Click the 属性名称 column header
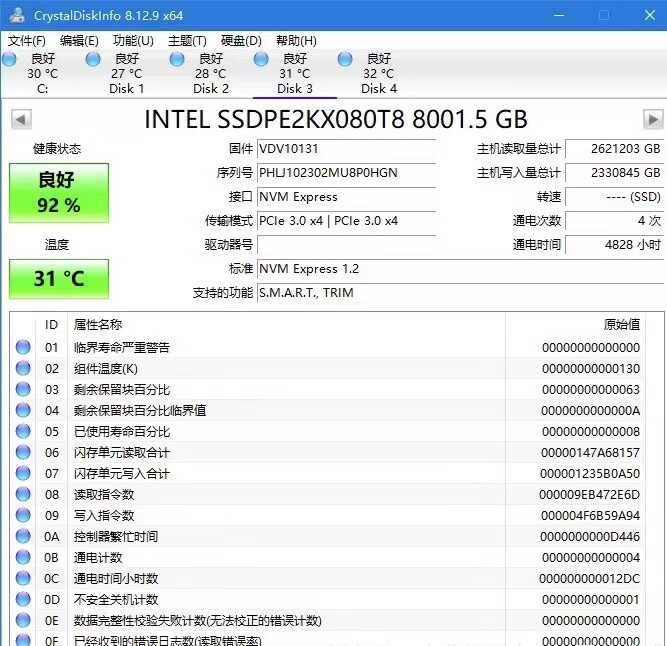This screenshot has height=646, width=667. click(x=286, y=324)
